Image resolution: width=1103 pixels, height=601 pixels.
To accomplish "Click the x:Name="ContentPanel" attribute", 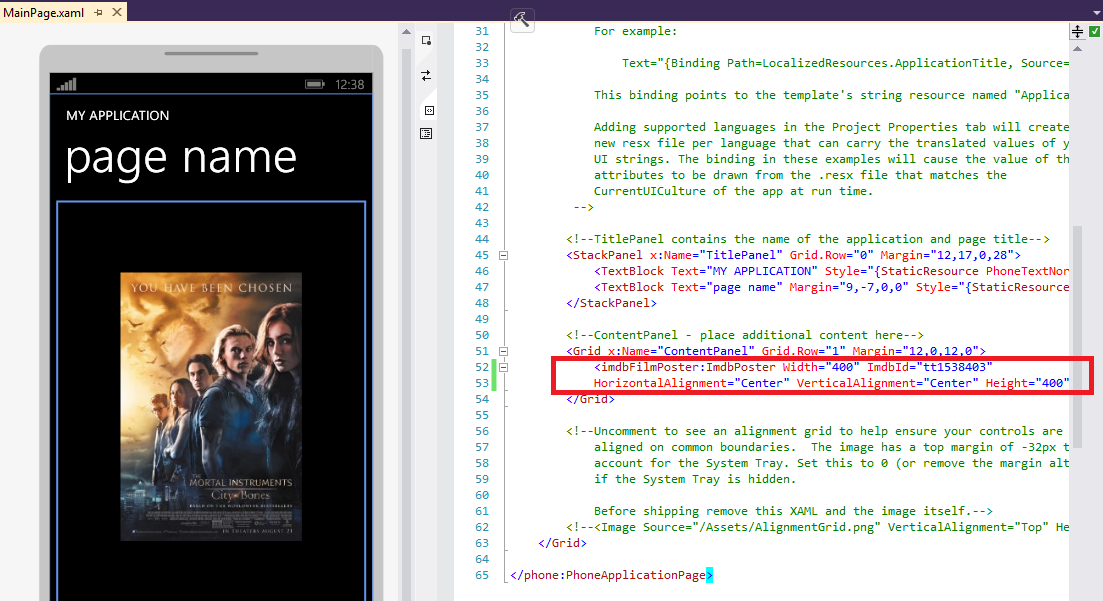I will tap(681, 350).
